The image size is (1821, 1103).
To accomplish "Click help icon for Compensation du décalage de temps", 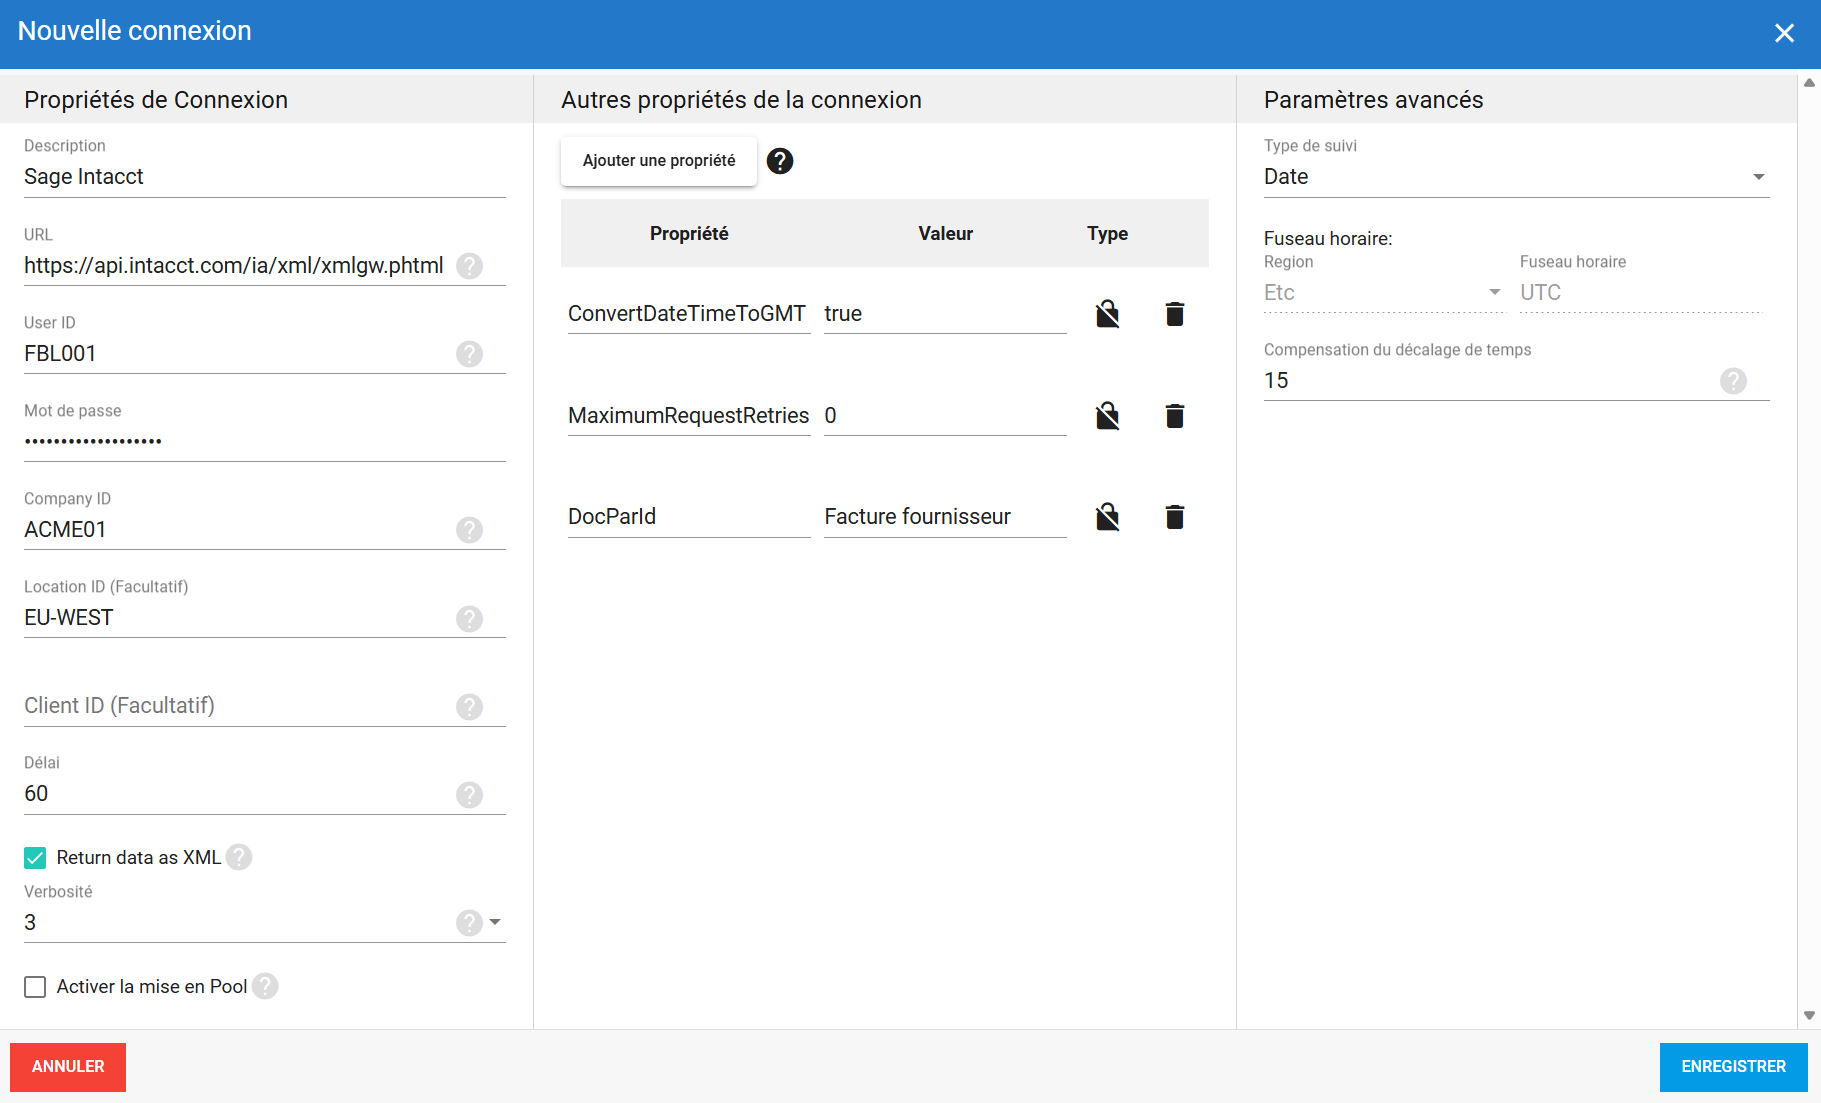I will click(x=1733, y=381).
